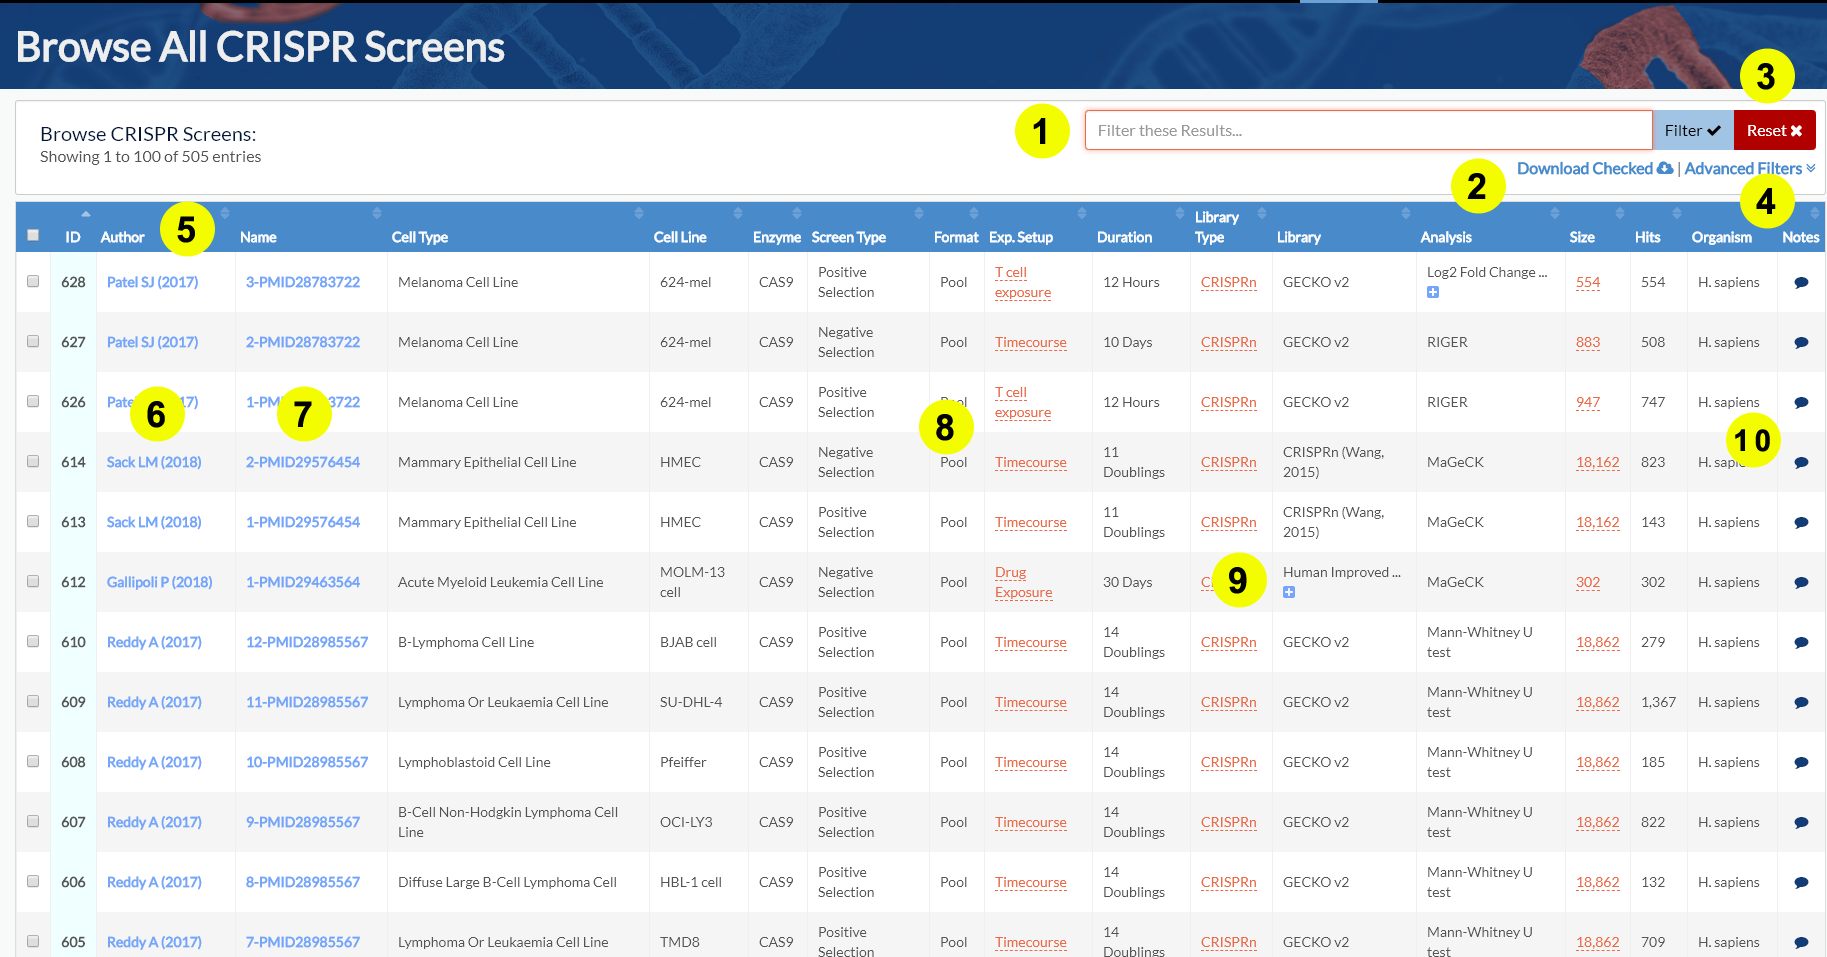View notes icon for screen 613
Screen dimensions: 1827x957
[x=1801, y=523]
